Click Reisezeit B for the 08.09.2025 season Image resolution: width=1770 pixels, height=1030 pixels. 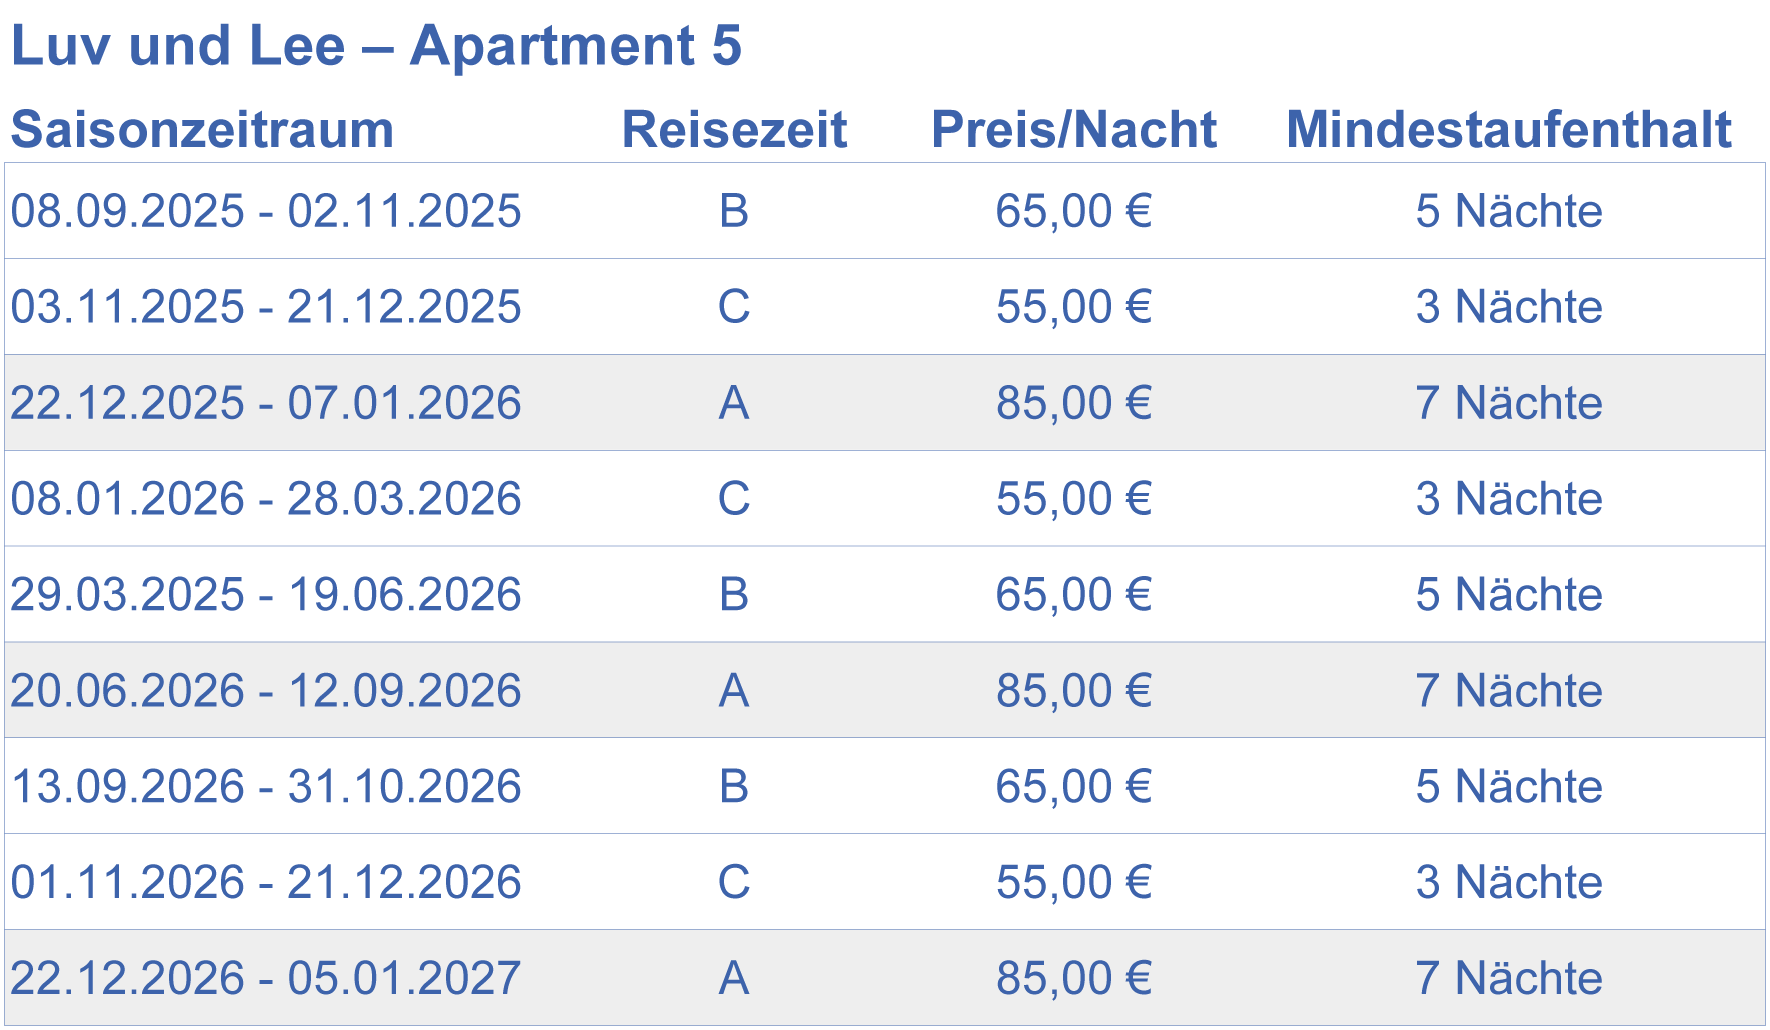pos(734,211)
